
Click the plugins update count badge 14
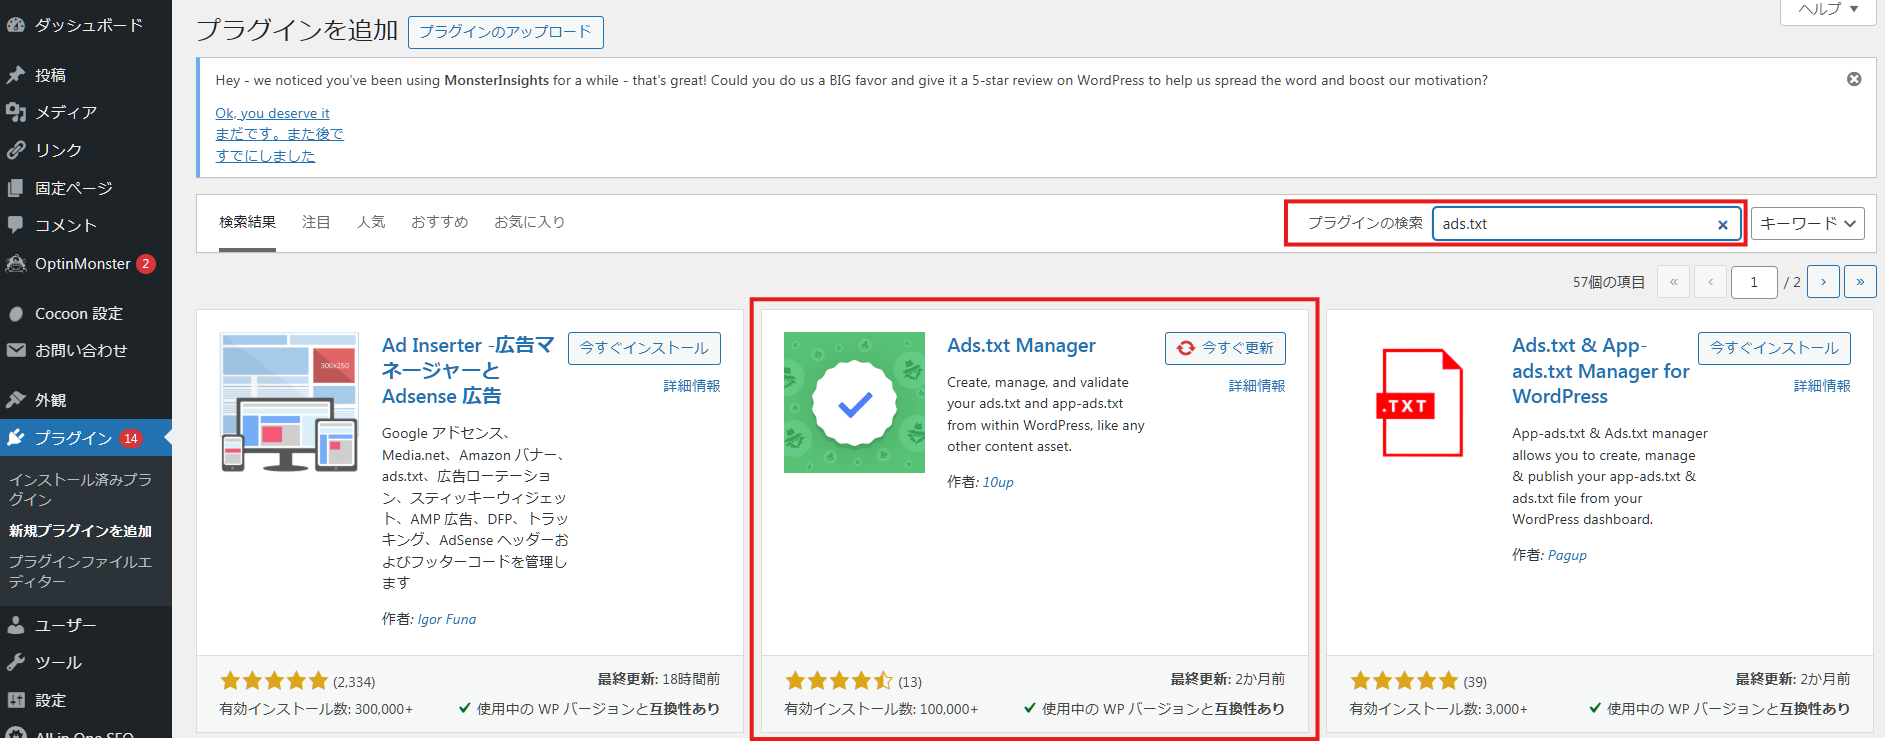[131, 438]
